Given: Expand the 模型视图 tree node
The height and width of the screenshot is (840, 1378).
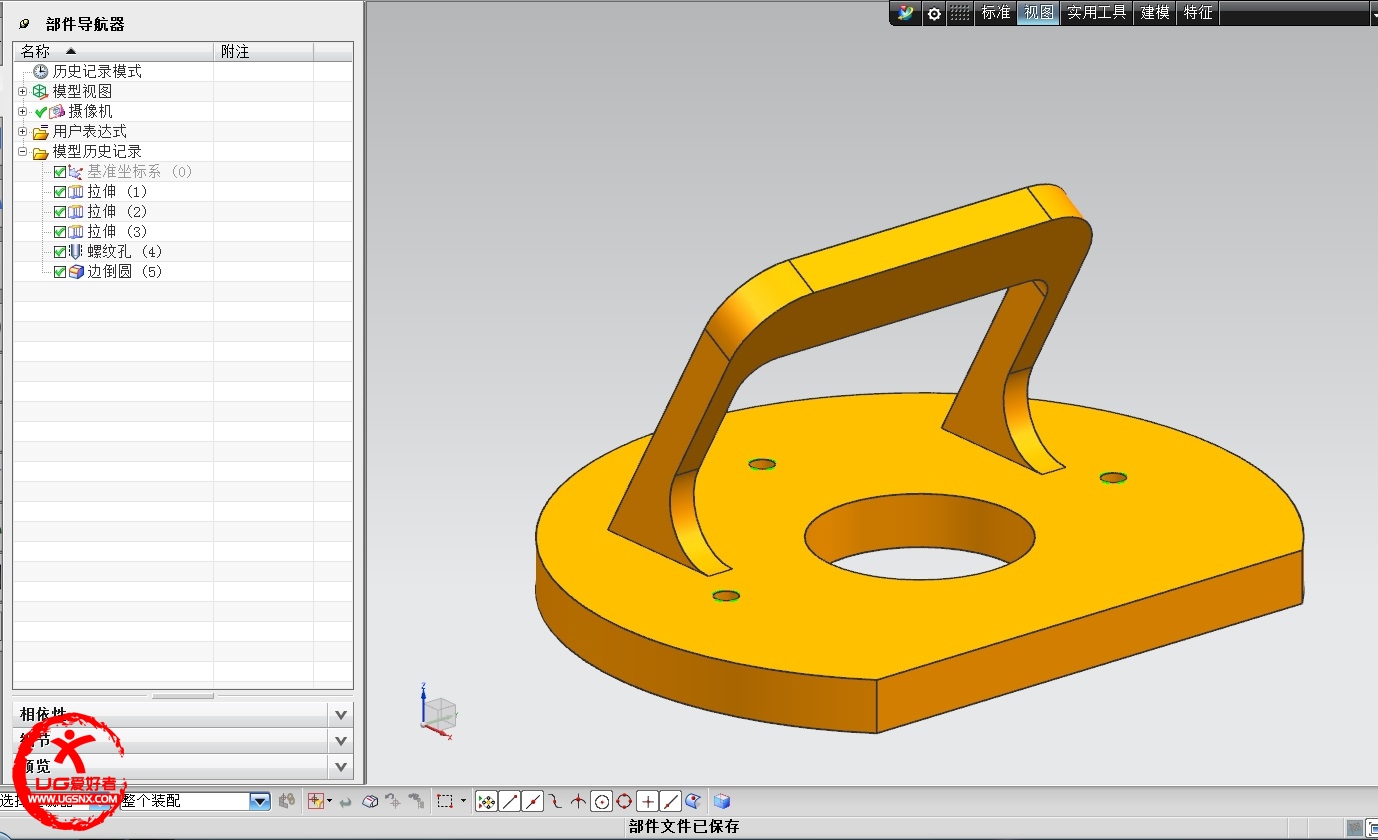Looking at the screenshot, I should (22, 91).
